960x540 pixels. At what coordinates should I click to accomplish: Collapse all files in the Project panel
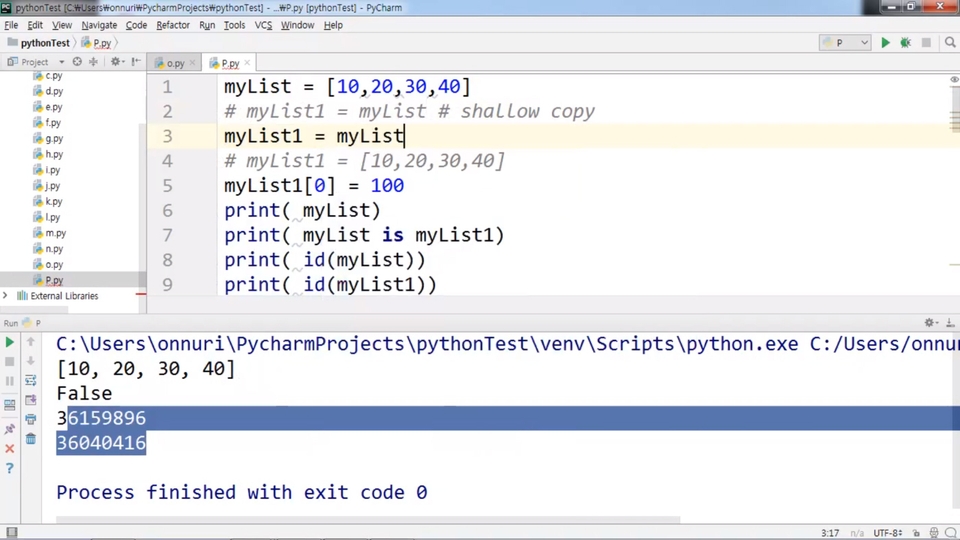93,61
